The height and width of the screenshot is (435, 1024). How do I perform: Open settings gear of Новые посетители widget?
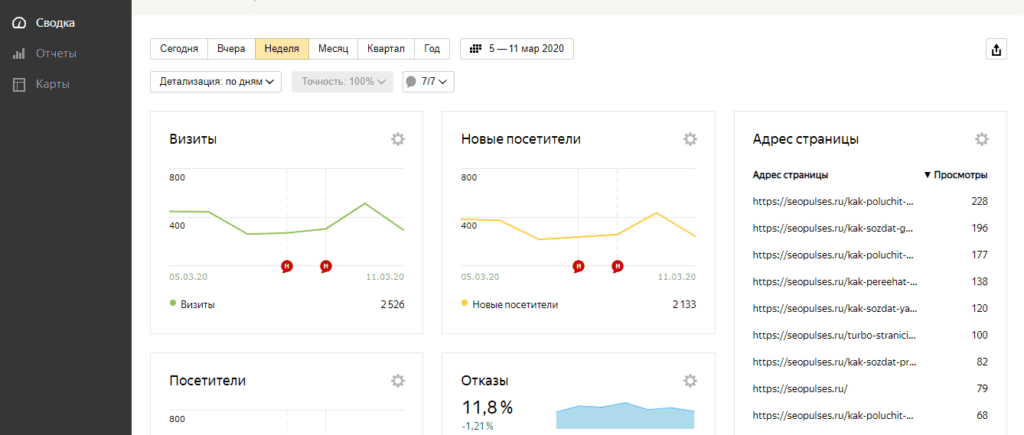(690, 139)
